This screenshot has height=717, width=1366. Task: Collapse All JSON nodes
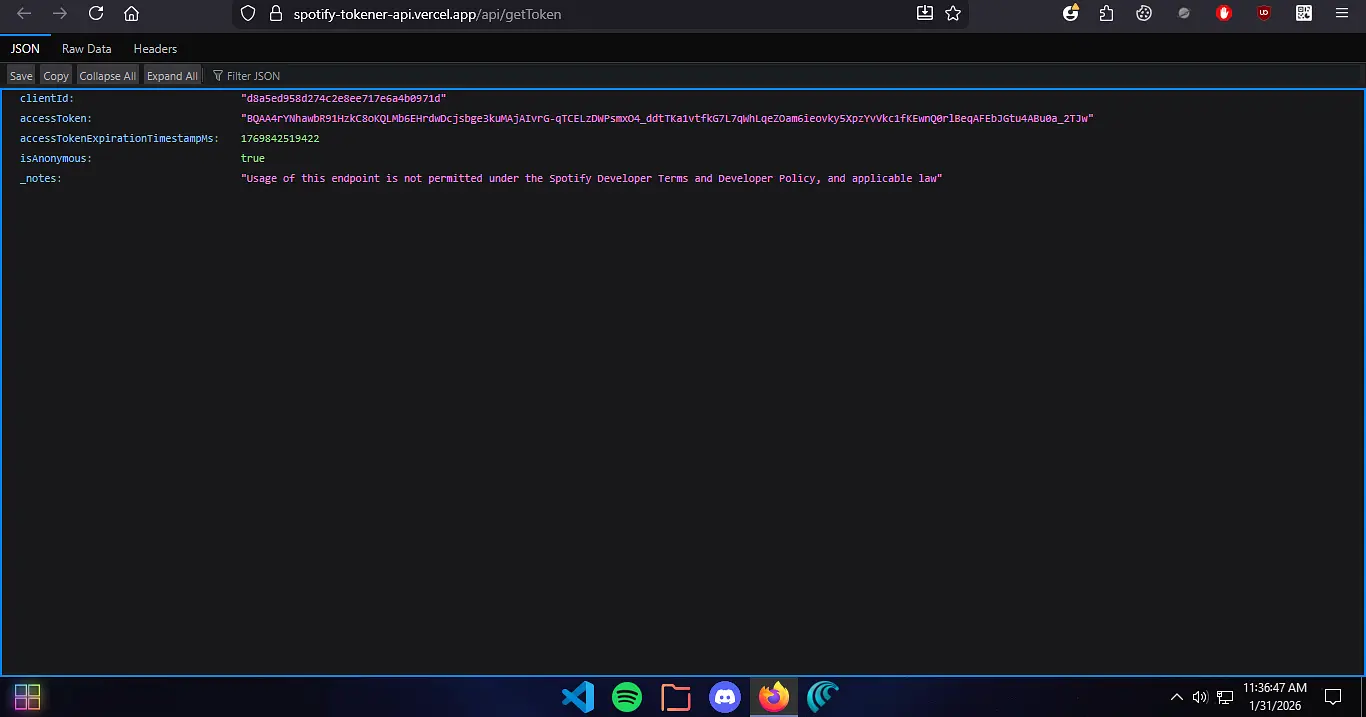tap(107, 76)
